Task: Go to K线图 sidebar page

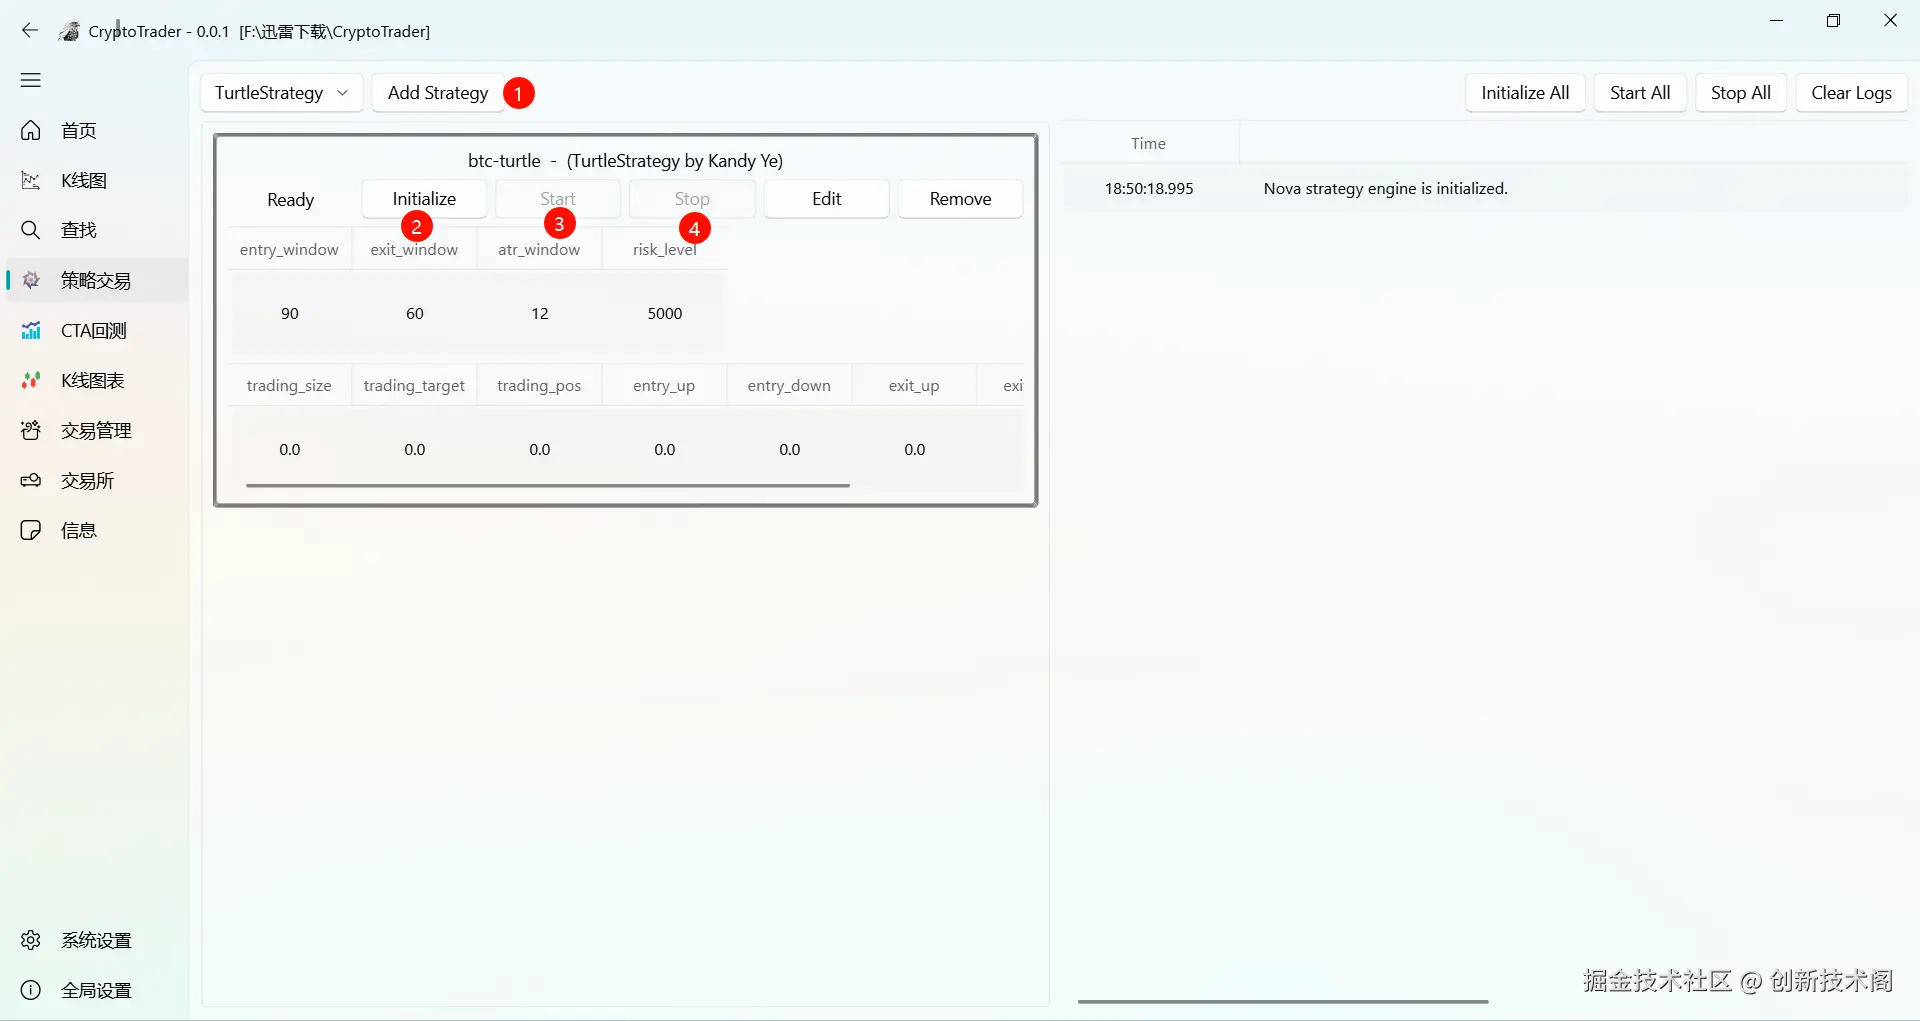Action: (x=96, y=181)
